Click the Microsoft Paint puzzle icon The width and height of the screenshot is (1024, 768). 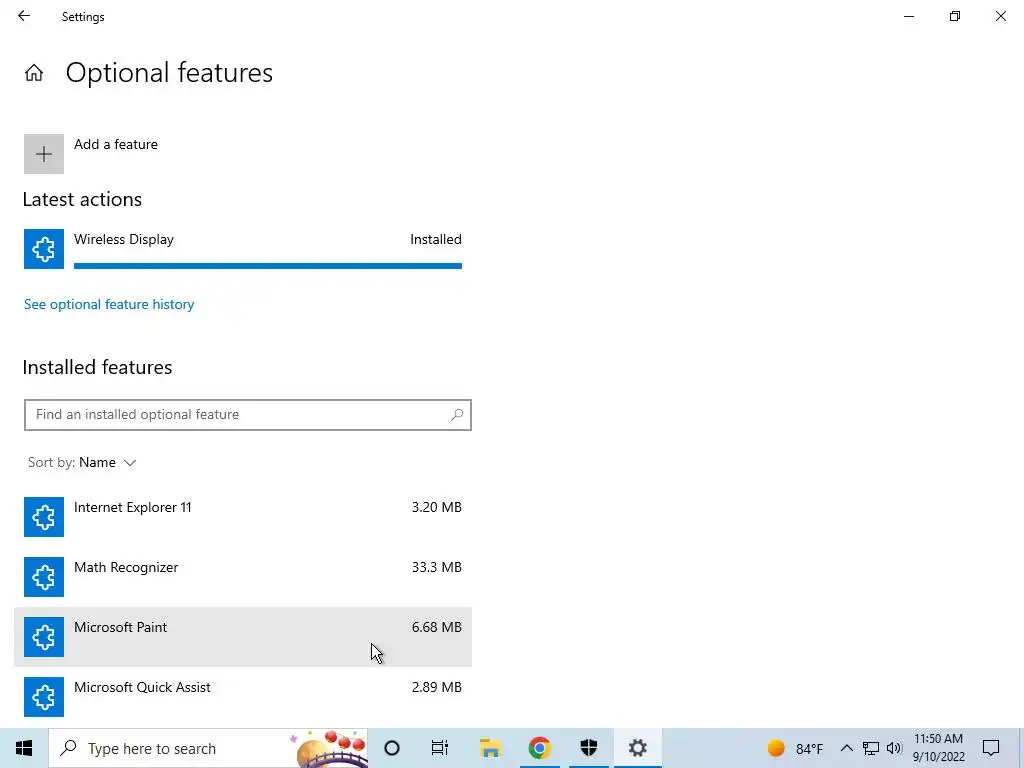(x=44, y=637)
